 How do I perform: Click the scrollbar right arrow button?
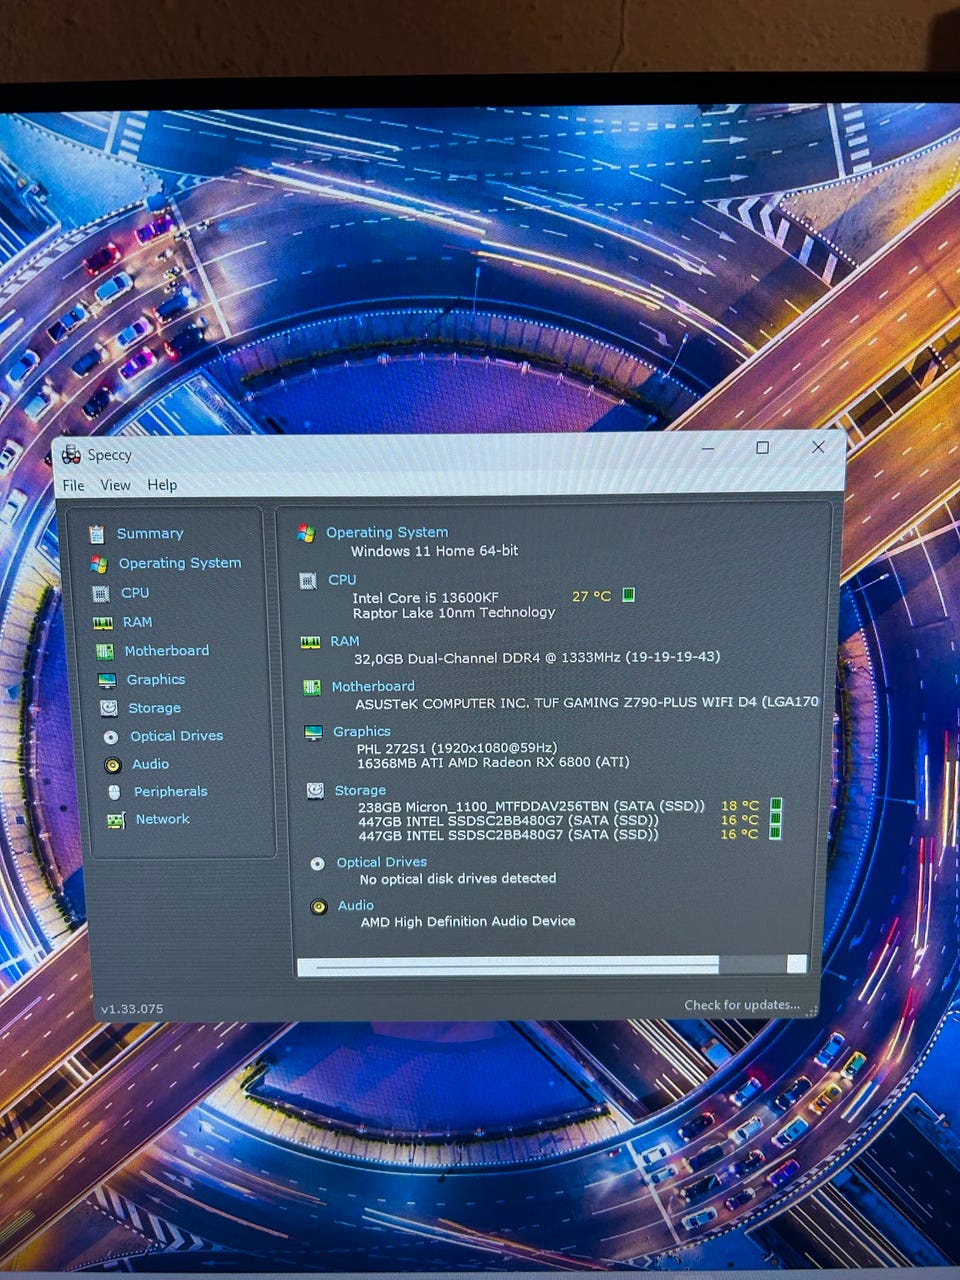[797, 964]
